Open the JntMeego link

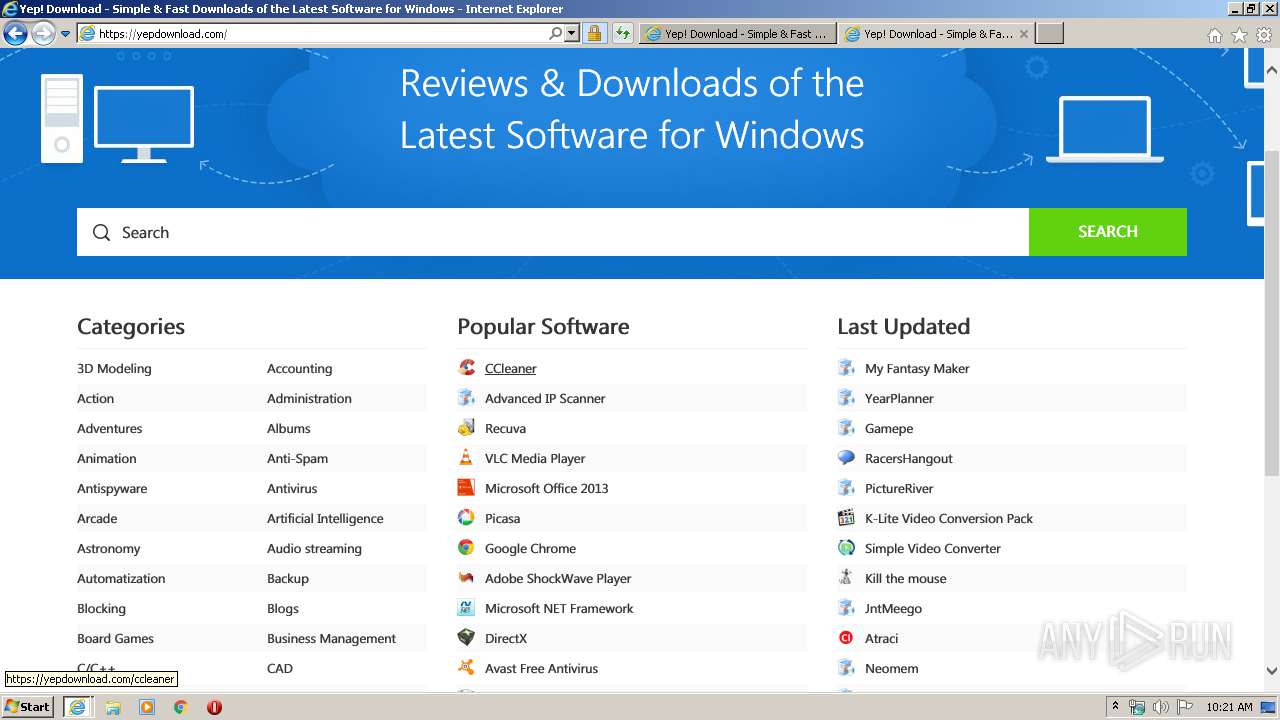[x=893, y=608]
